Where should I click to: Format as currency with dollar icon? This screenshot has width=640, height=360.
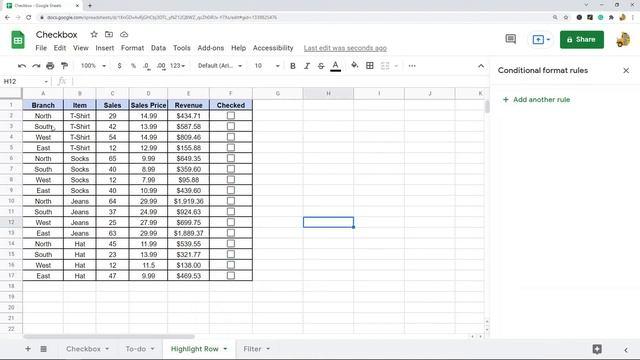[119, 66]
